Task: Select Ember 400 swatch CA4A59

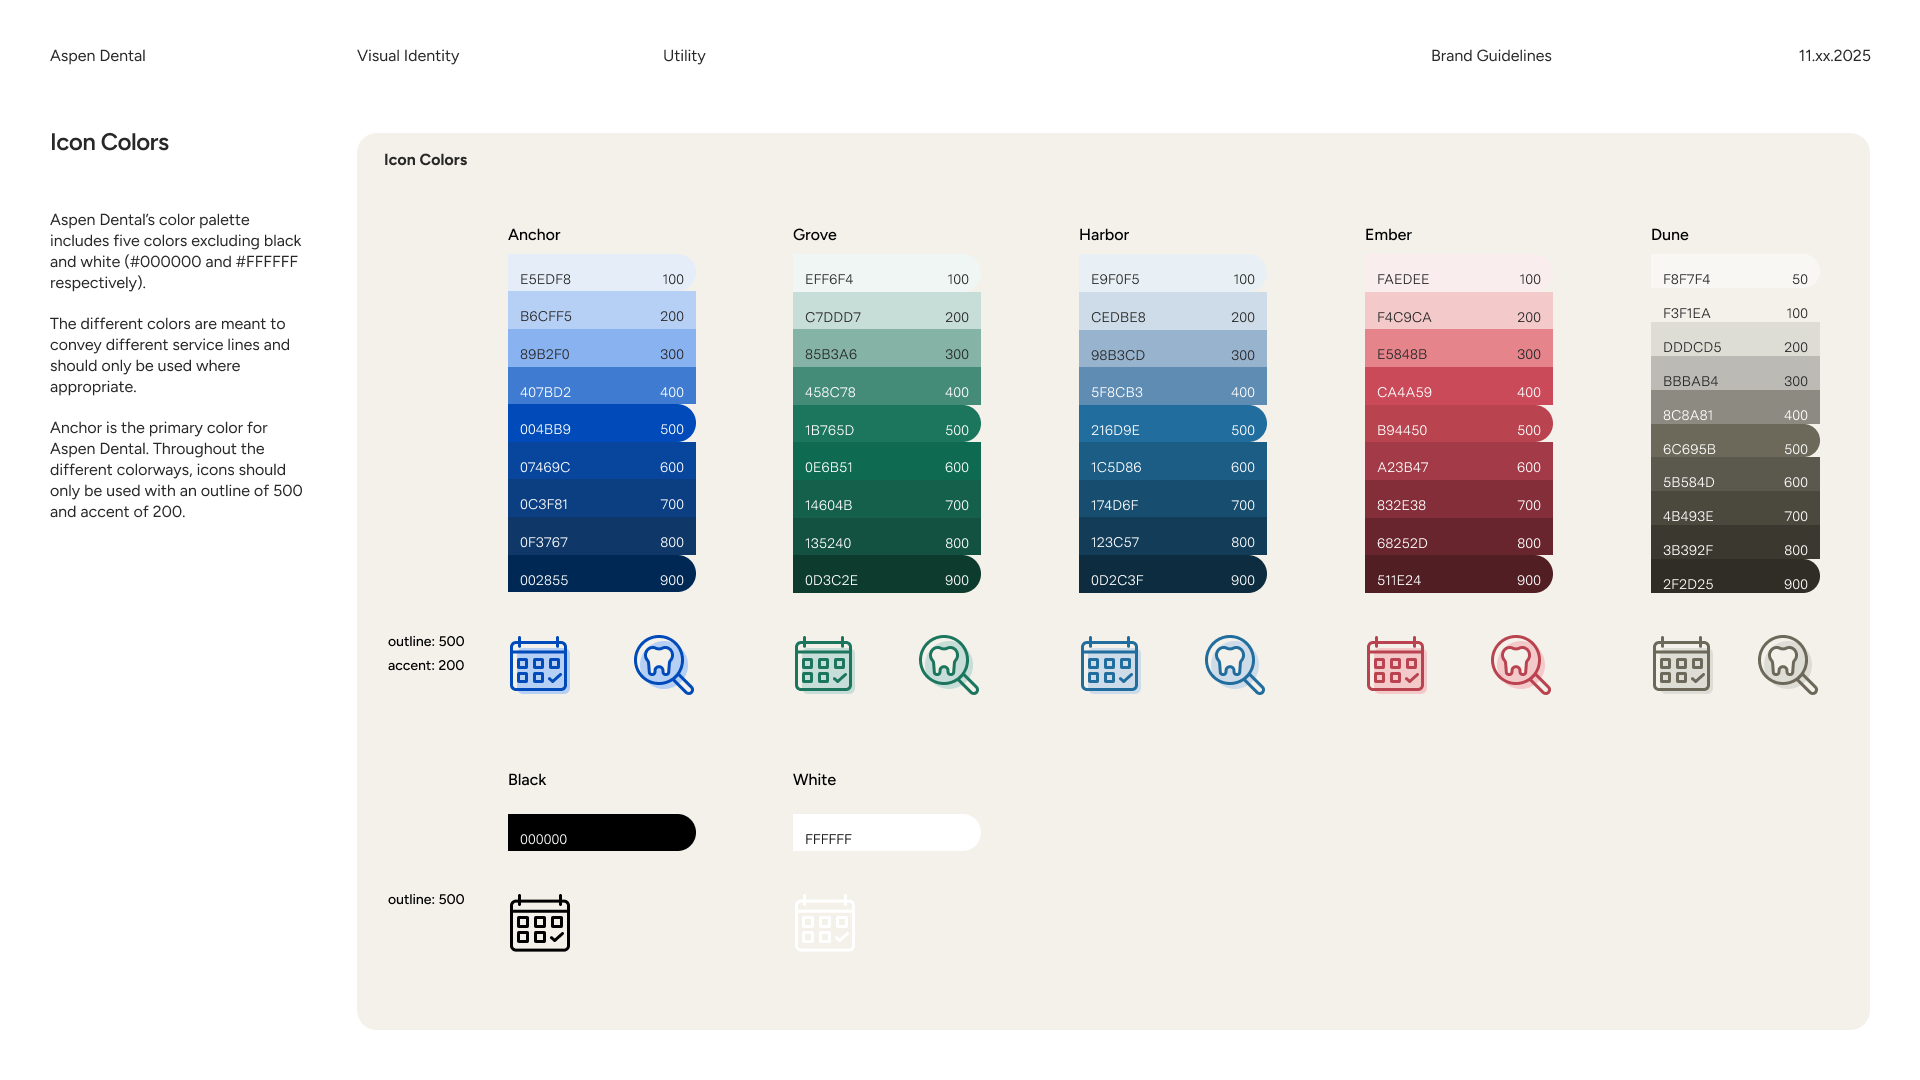Action: point(1458,387)
